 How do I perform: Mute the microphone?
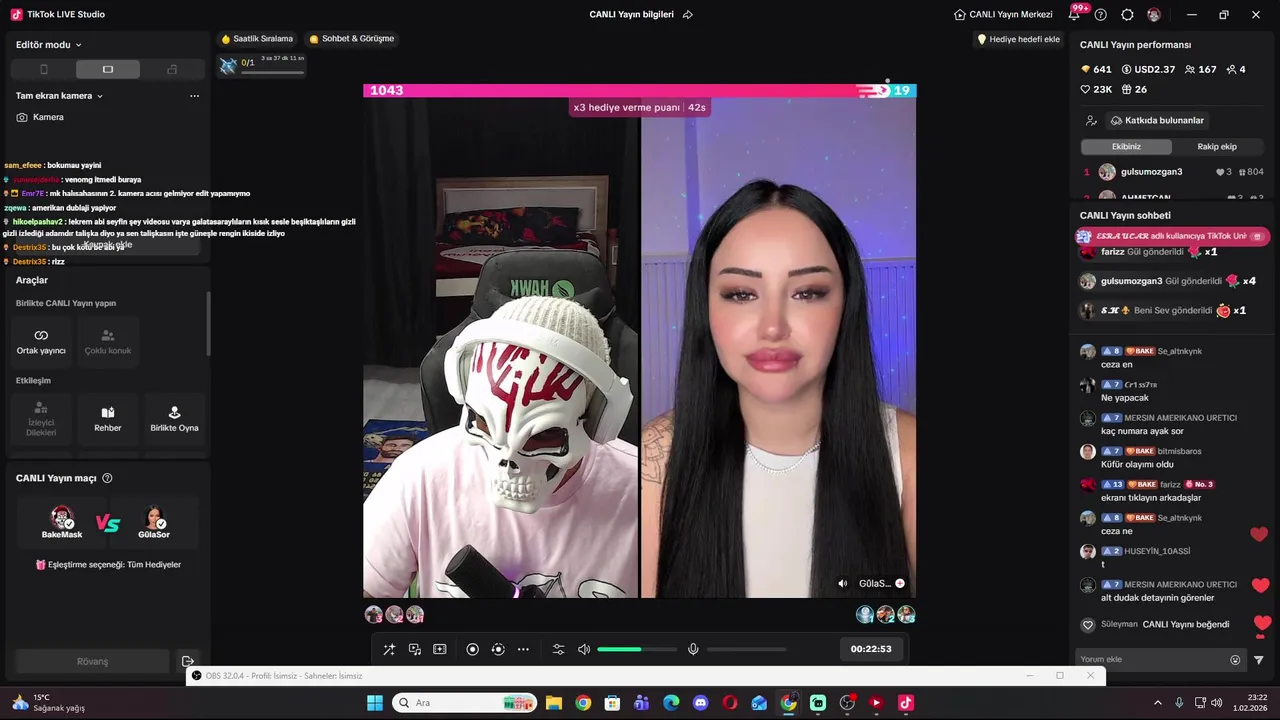pyautogui.click(x=693, y=649)
